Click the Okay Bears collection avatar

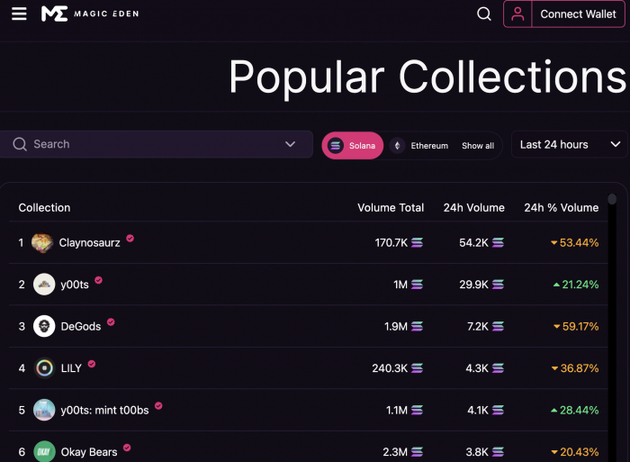[x=44, y=451]
